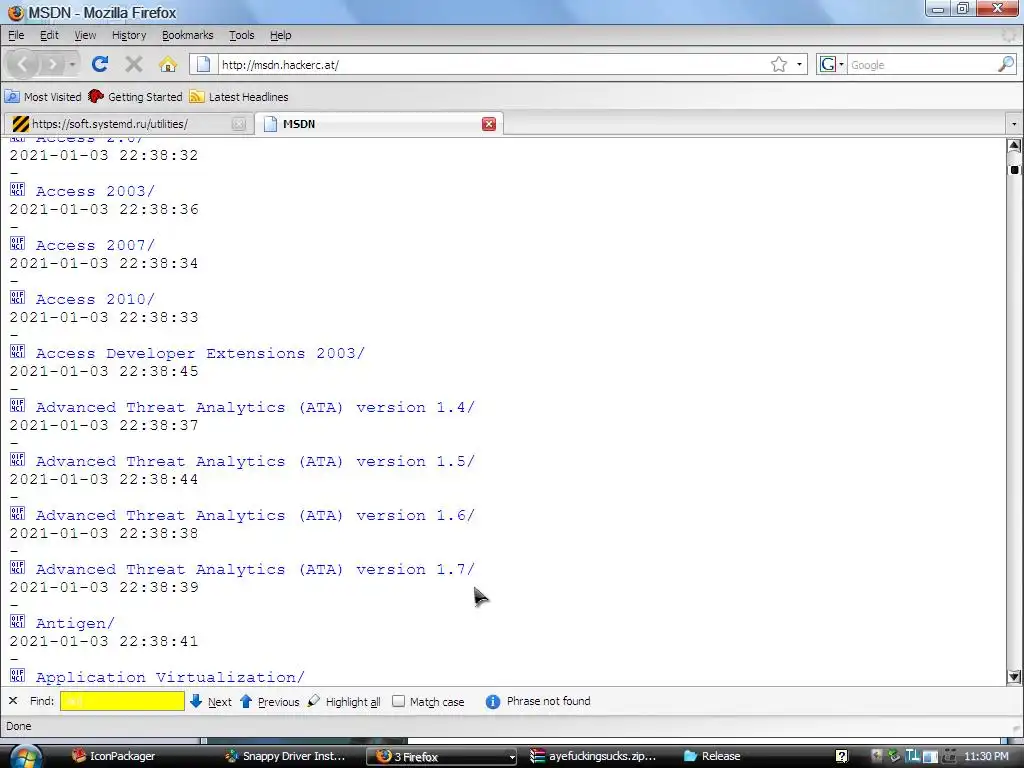Click folder icon beside ATA version 1.4/
The height and width of the screenshot is (768, 1024).
[x=18, y=406]
